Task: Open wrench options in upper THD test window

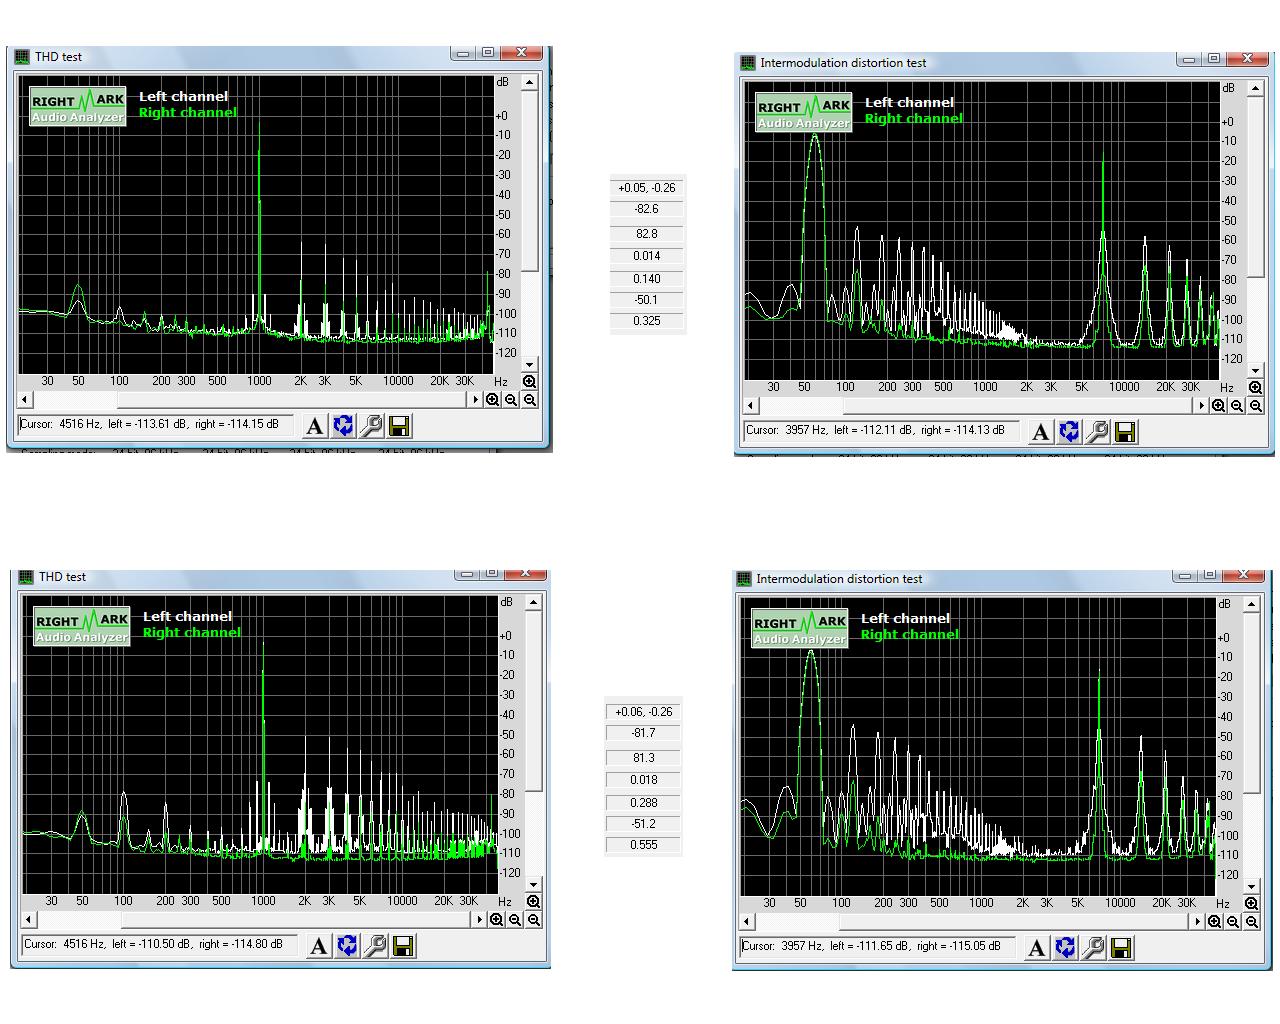Action: coord(371,426)
